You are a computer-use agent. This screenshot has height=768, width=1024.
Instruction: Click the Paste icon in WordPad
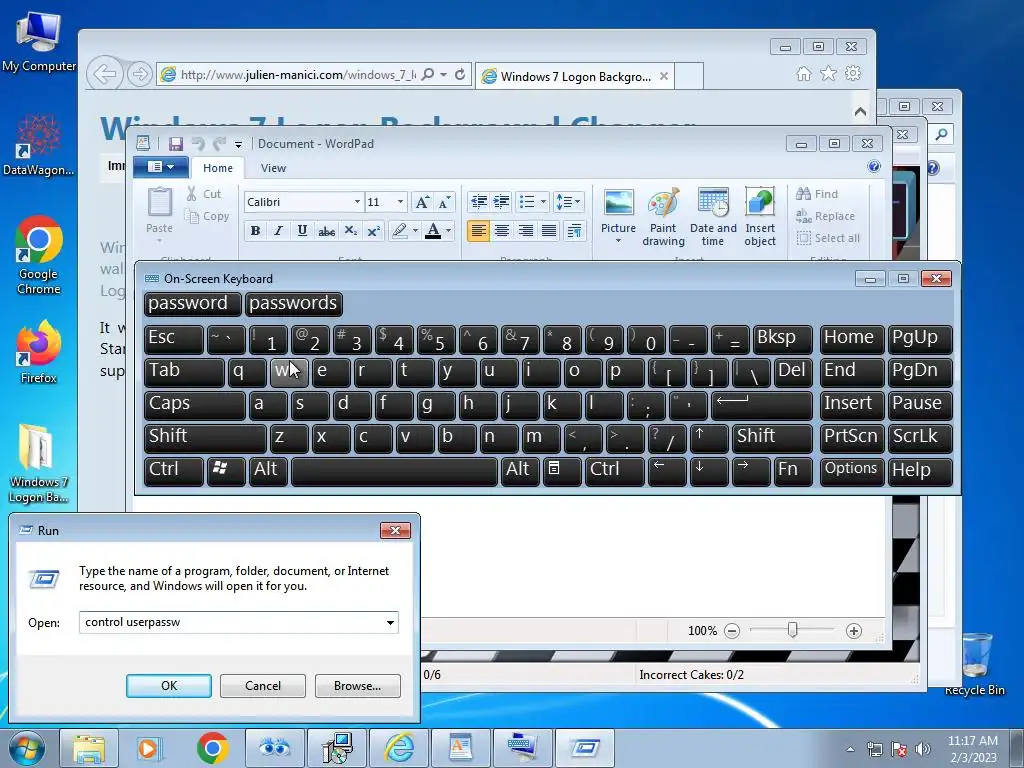pyautogui.click(x=159, y=201)
